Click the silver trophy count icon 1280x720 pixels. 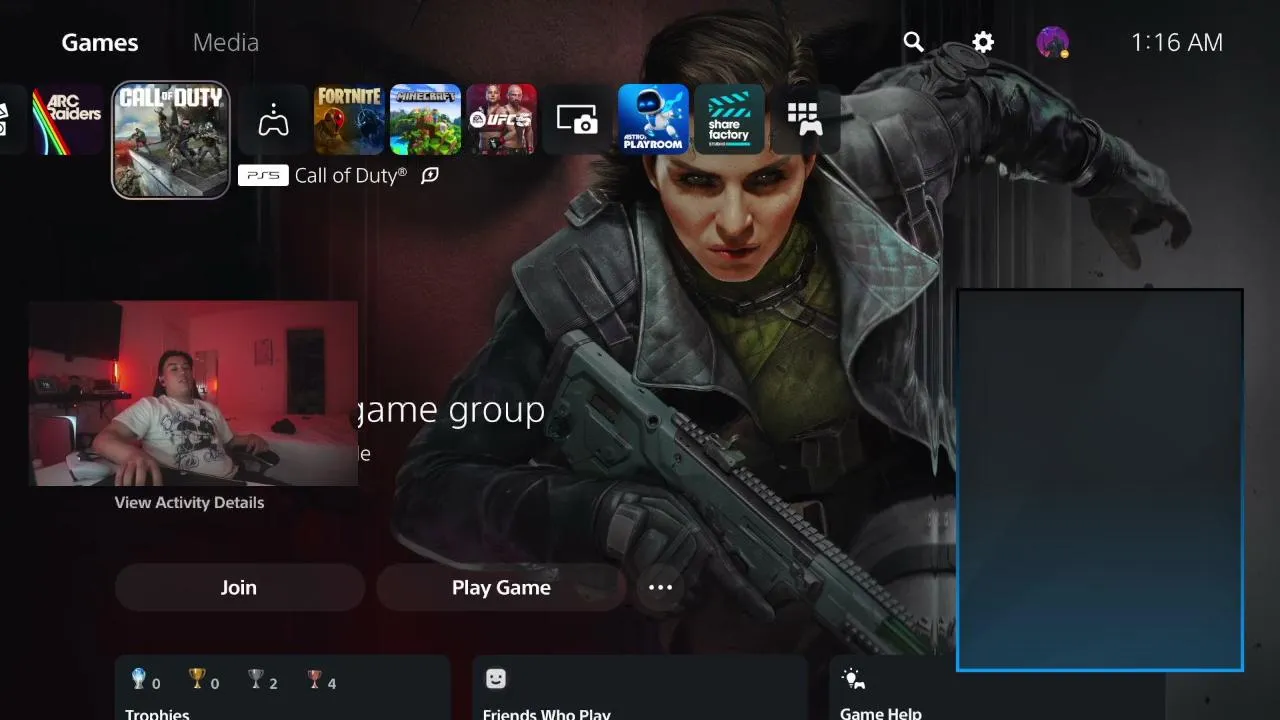coord(256,680)
